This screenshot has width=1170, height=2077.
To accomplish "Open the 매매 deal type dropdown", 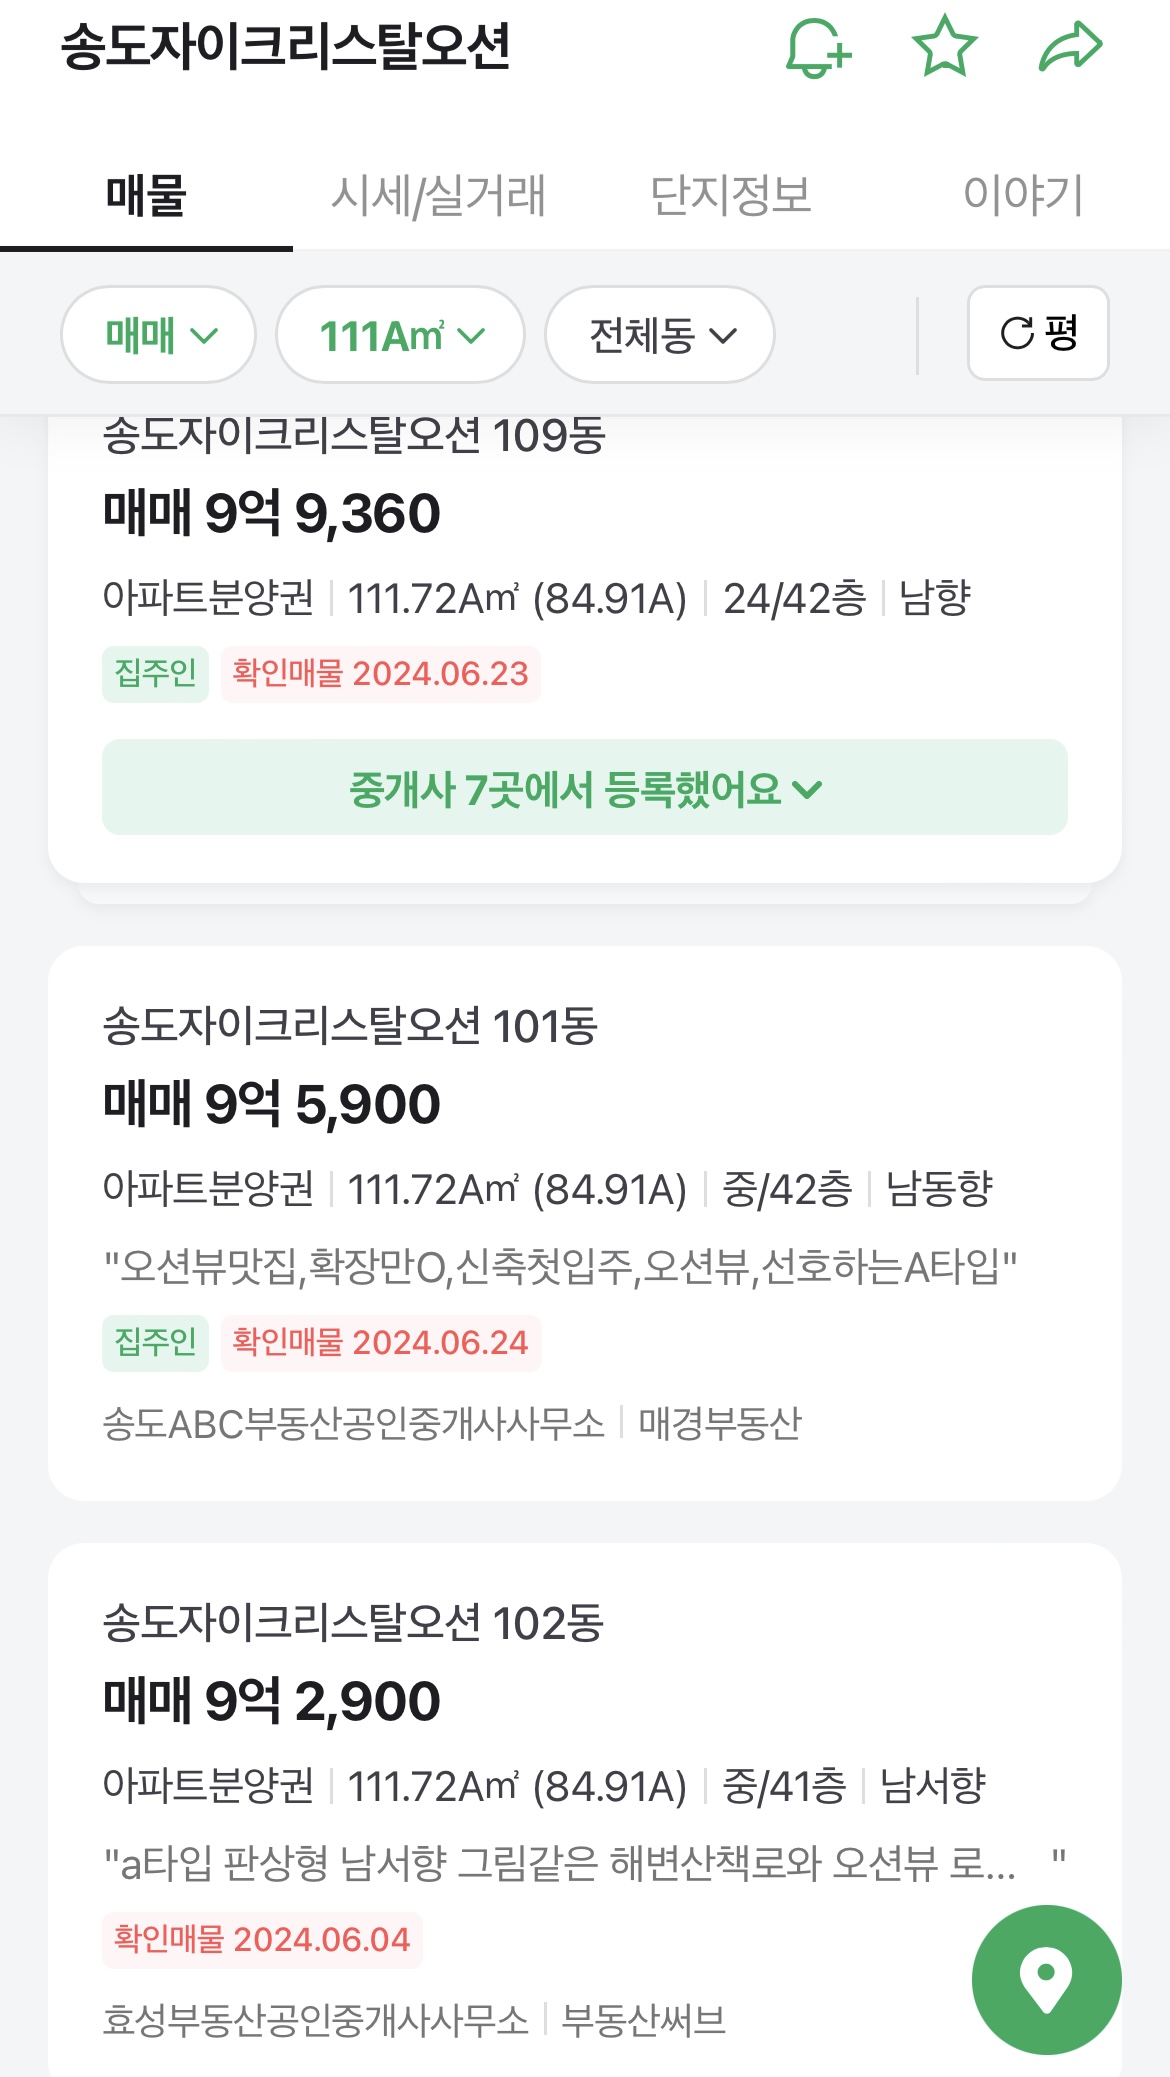I will (x=159, y=335).
